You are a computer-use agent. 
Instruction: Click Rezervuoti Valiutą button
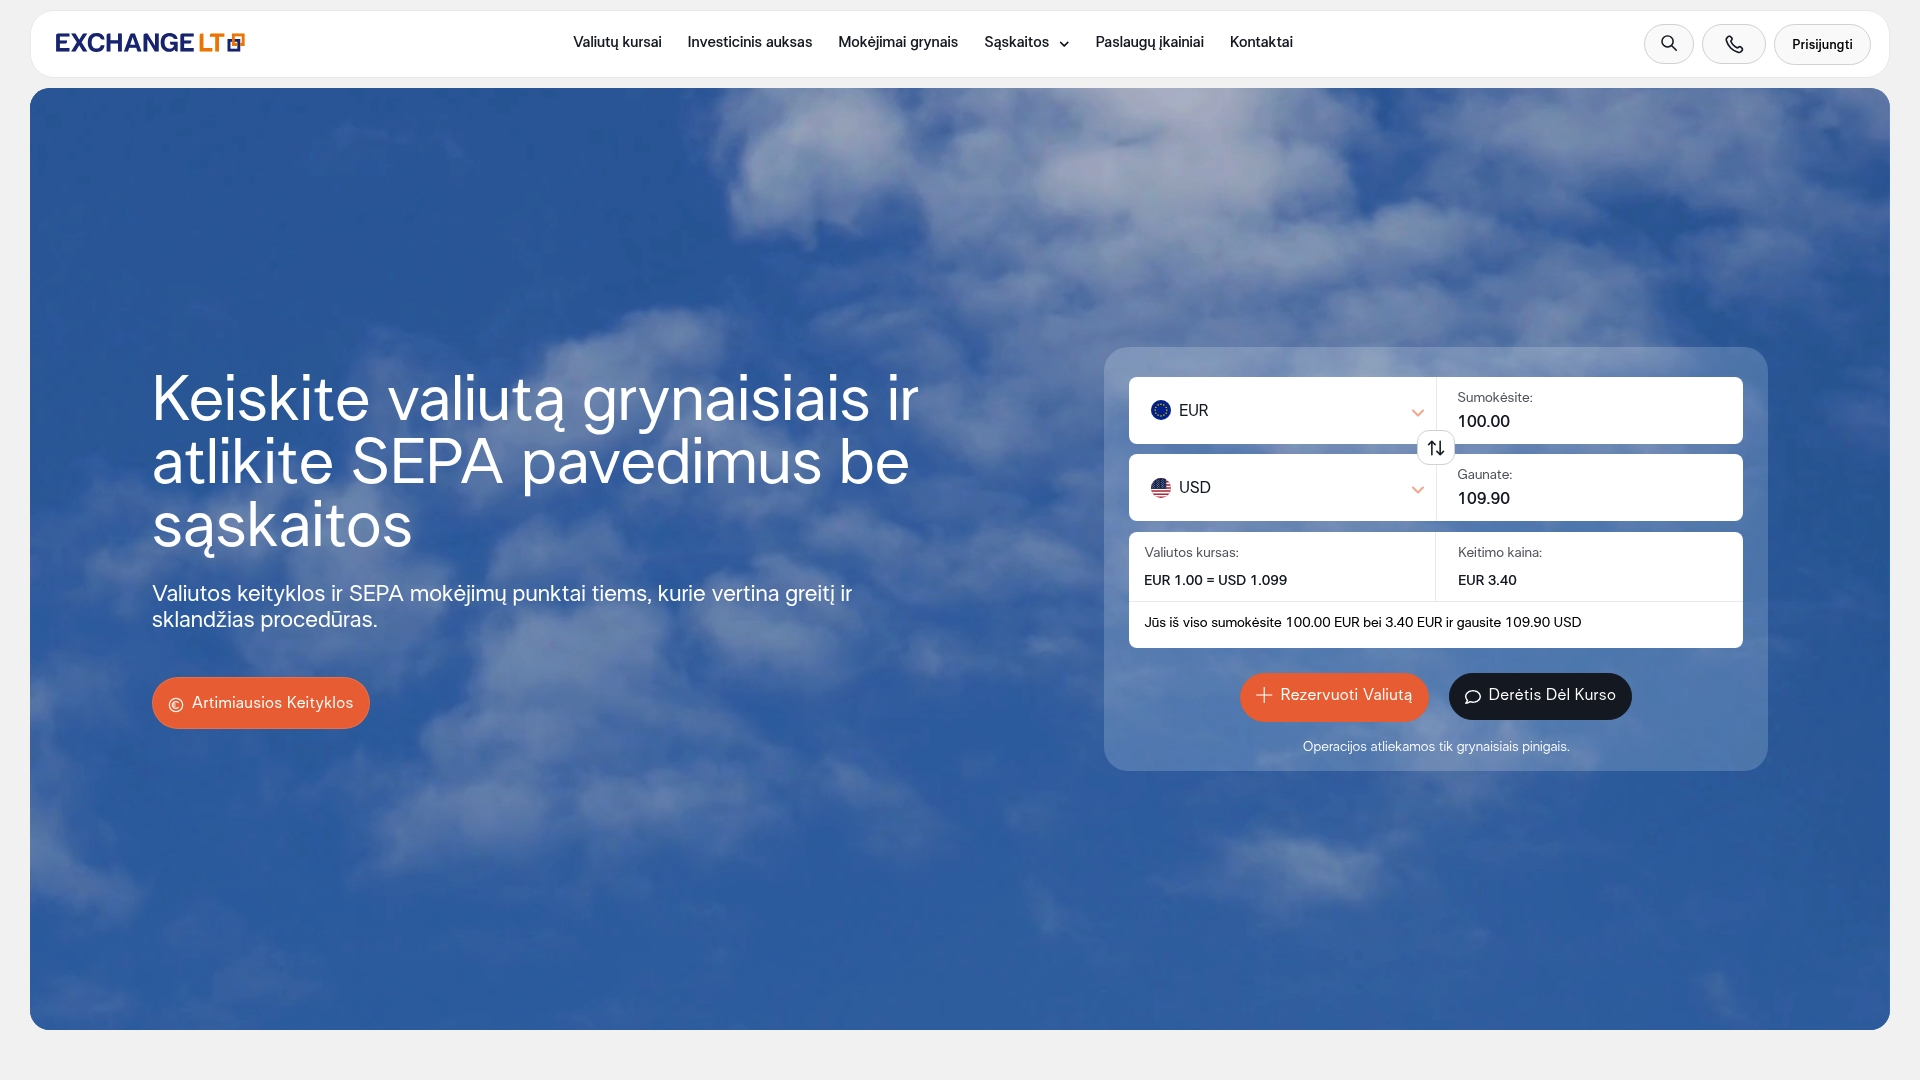pyautogui.click(x=1334, y=696)
